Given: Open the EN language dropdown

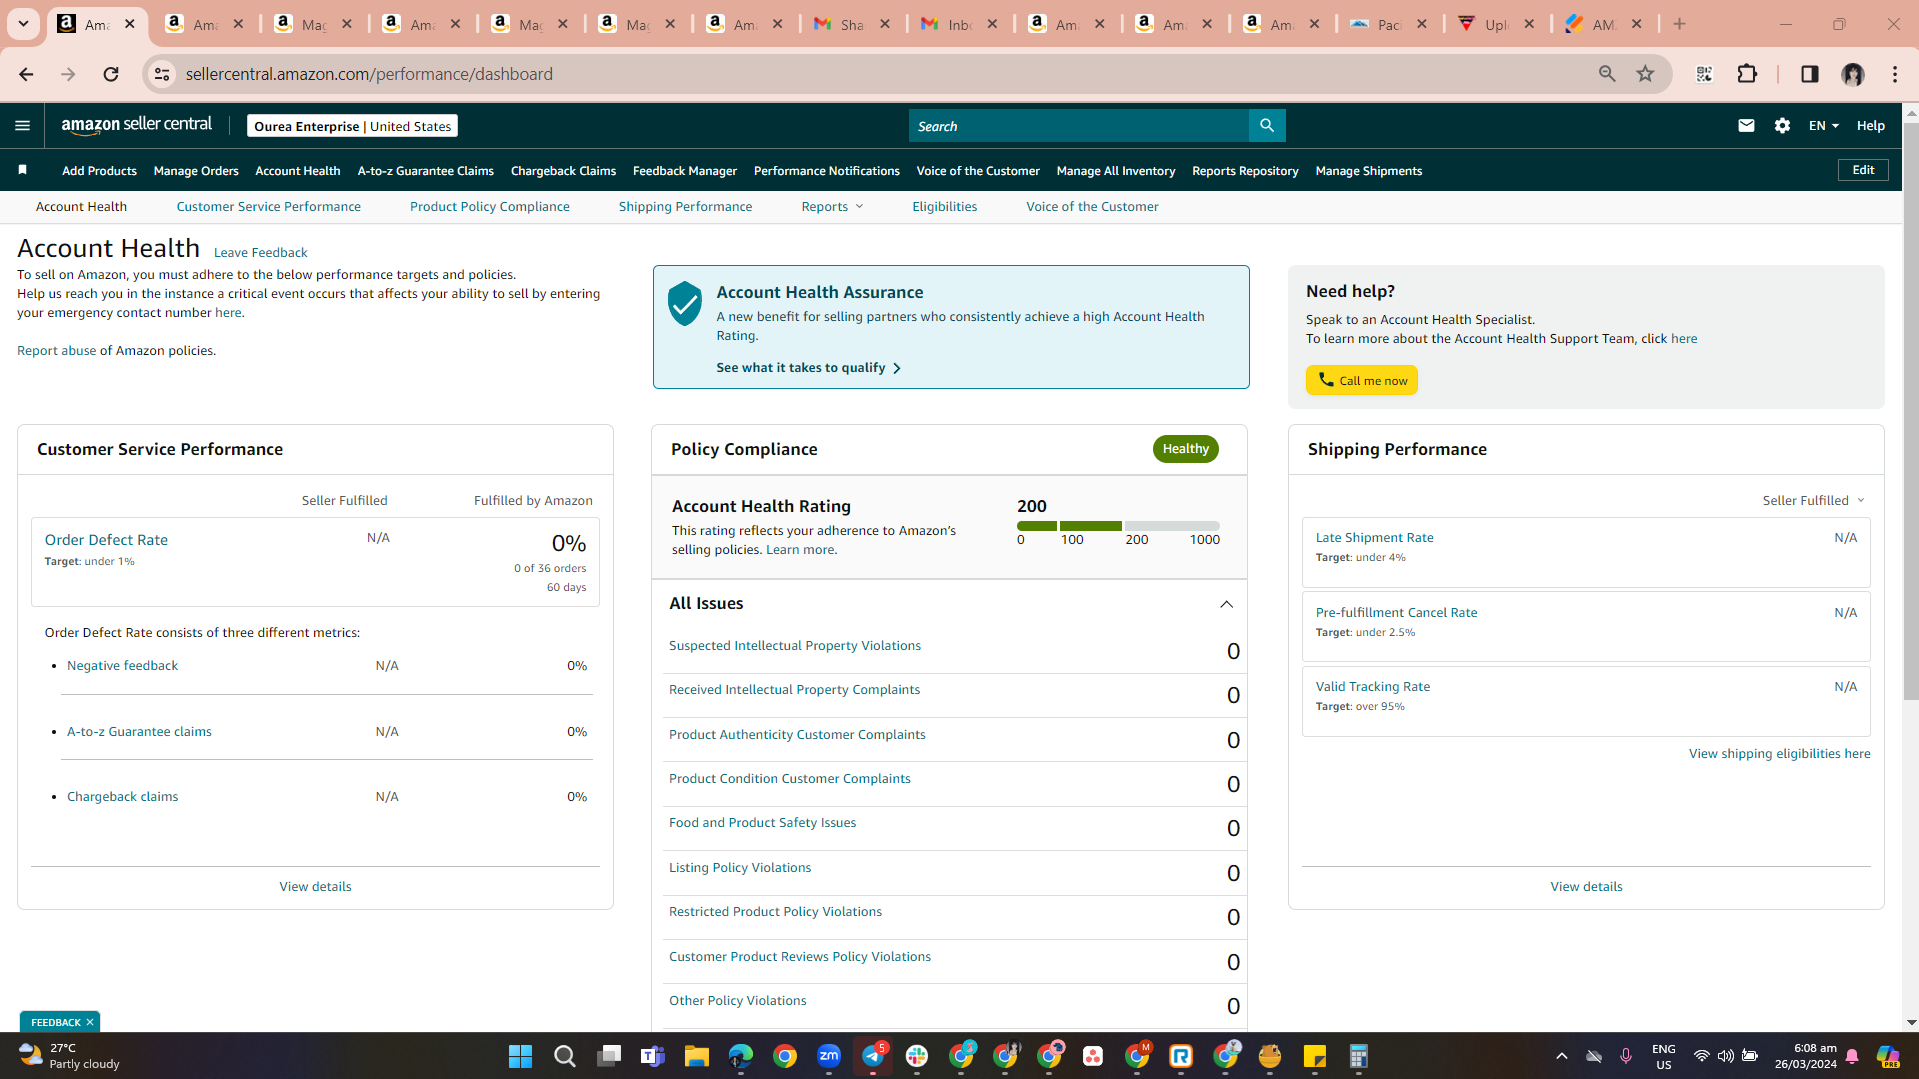Looking at the screenshot, I should click(1823, 126).
